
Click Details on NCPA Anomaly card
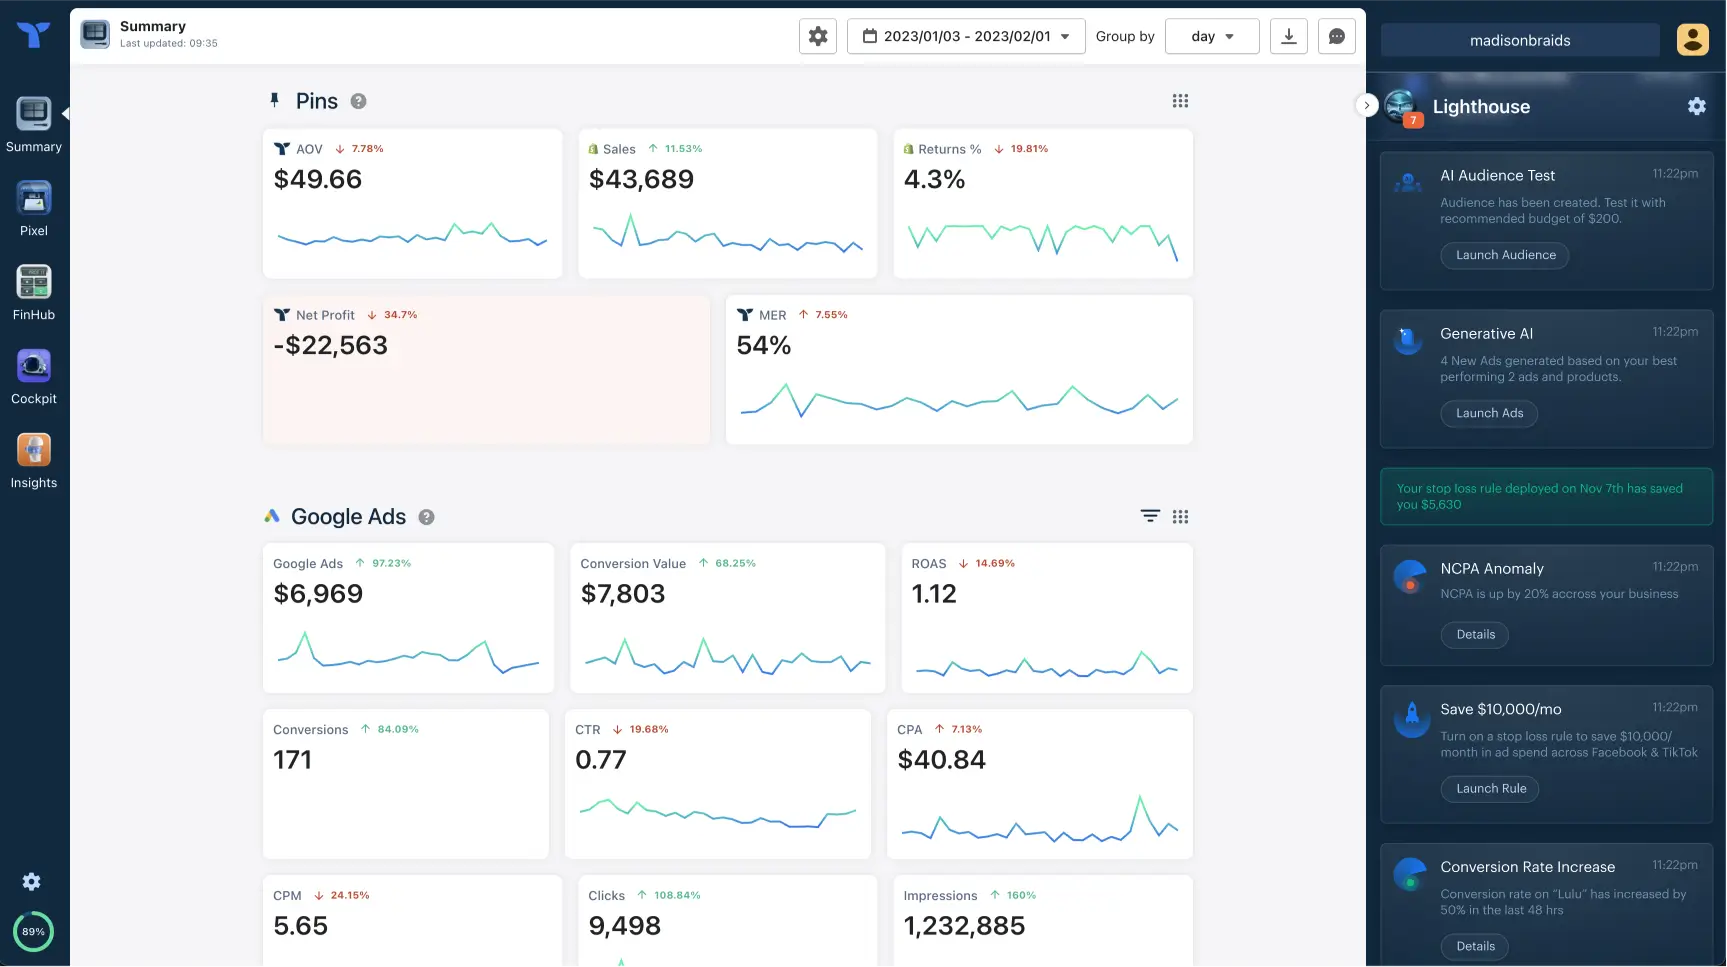click(x=1475, y=635)
